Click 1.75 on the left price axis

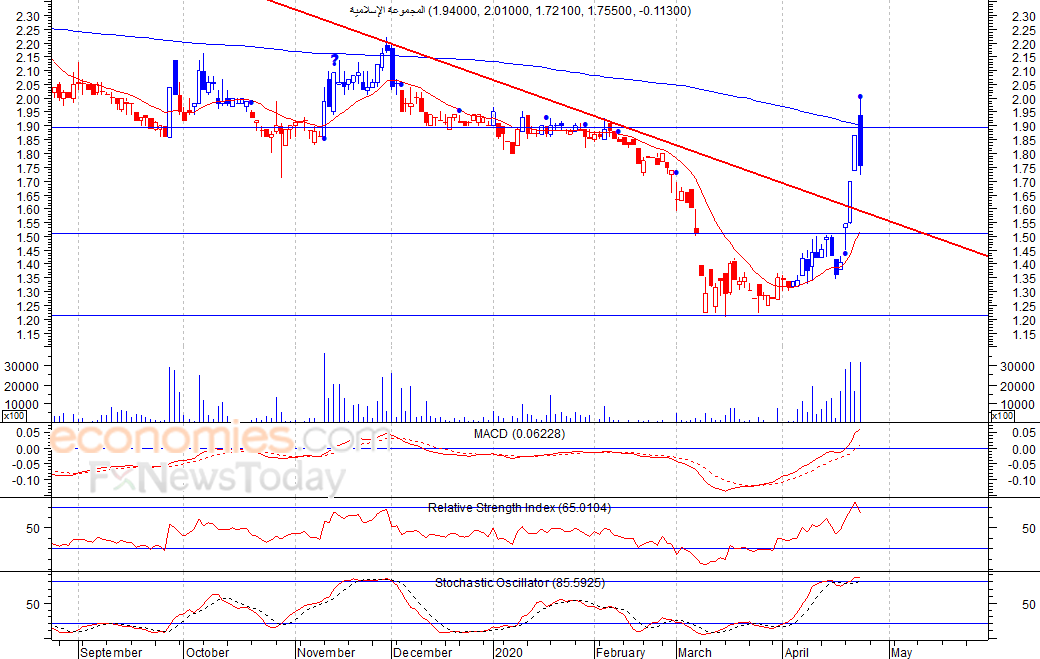[x=27, y=168]
